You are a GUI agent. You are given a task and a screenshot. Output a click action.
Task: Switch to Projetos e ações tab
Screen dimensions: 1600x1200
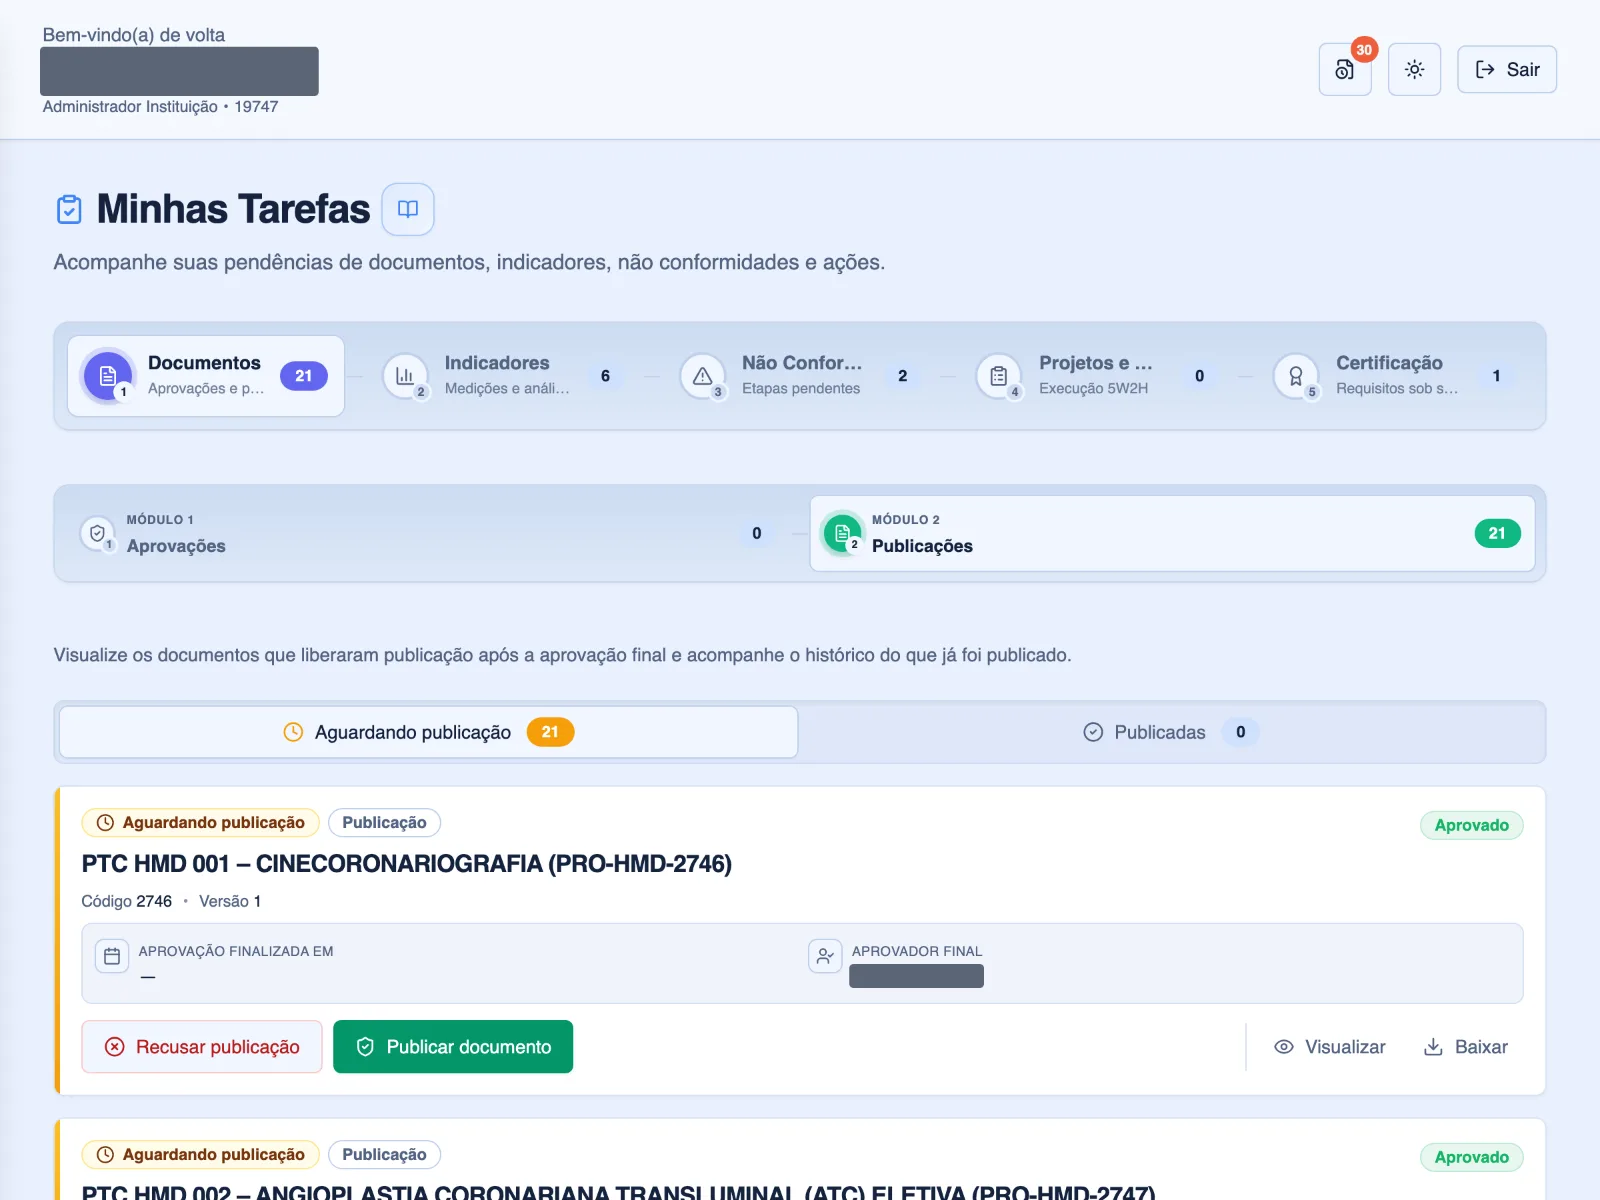click(x=1097, y=376)
